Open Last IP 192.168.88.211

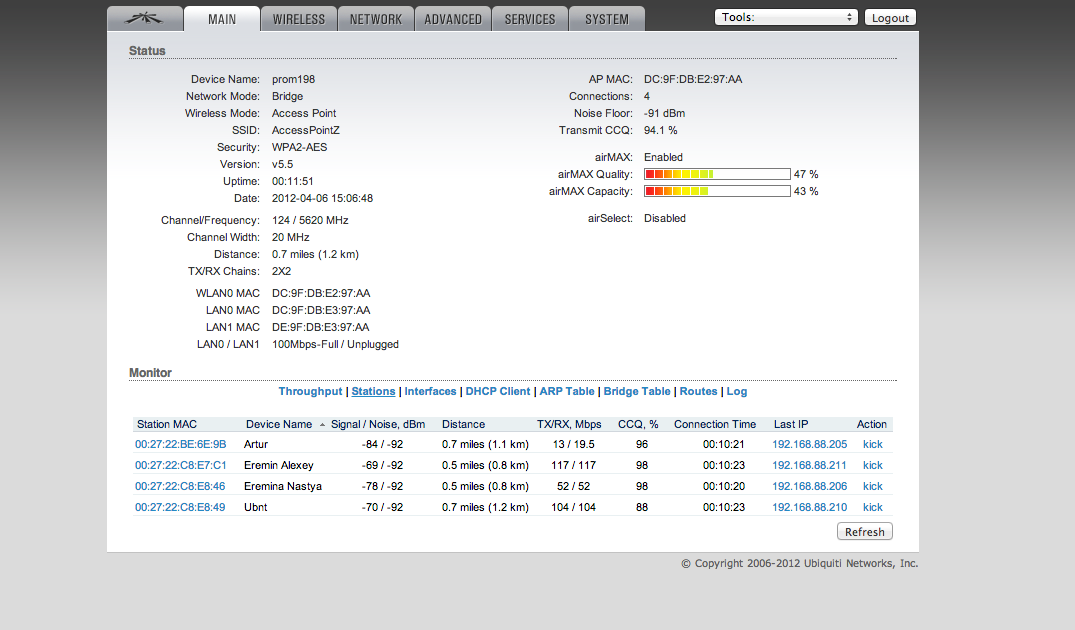tap(809, 465)
